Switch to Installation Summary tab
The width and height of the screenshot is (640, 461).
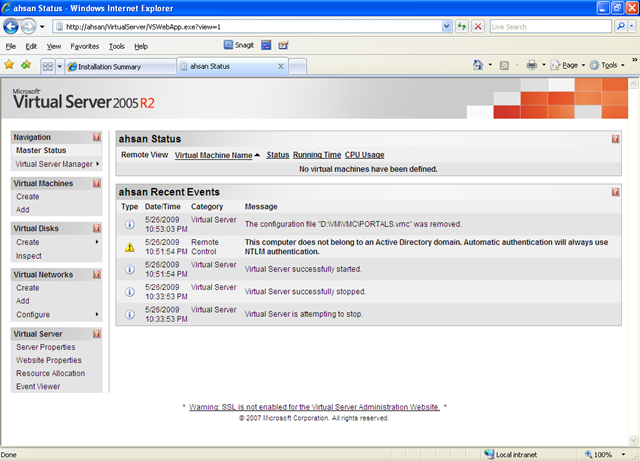(120, 67)
